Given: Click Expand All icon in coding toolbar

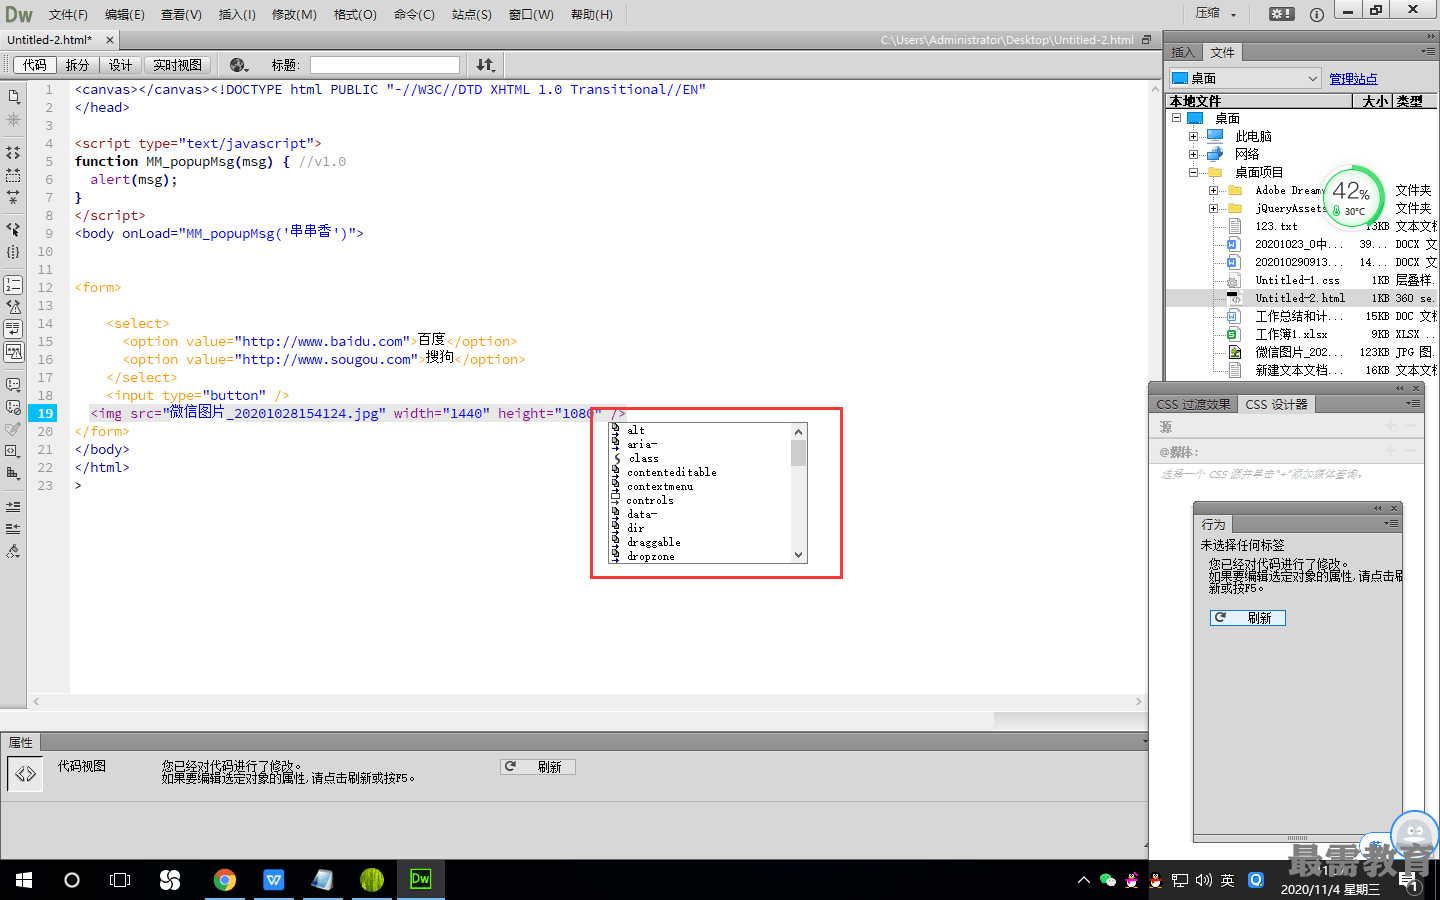Looking at the screenshot, I should coord(13,197).
